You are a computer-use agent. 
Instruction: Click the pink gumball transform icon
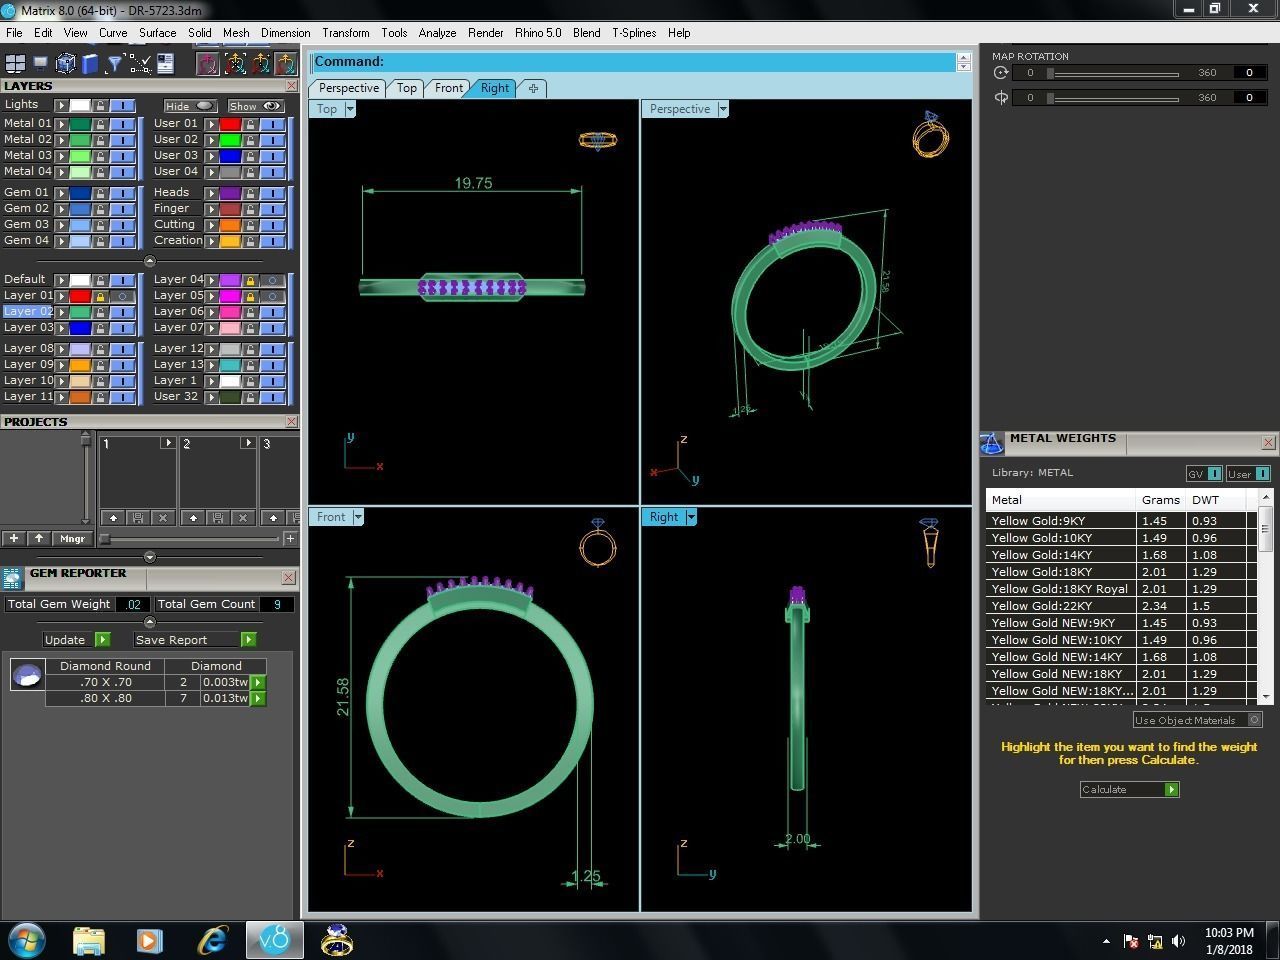click(208, 64)
